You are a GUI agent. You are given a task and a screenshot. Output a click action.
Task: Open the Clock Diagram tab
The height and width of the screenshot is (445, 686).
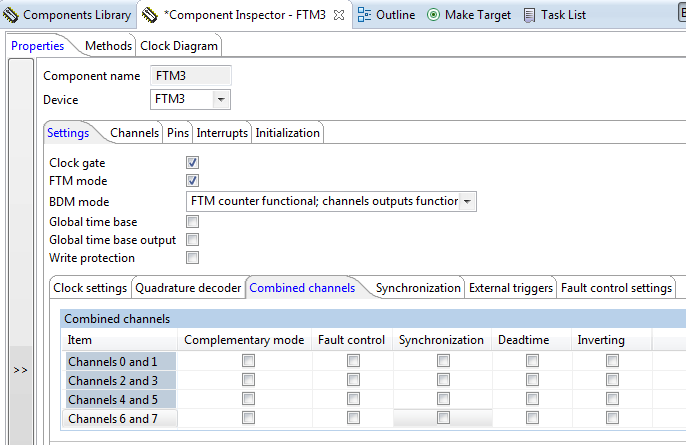[179, 46]
